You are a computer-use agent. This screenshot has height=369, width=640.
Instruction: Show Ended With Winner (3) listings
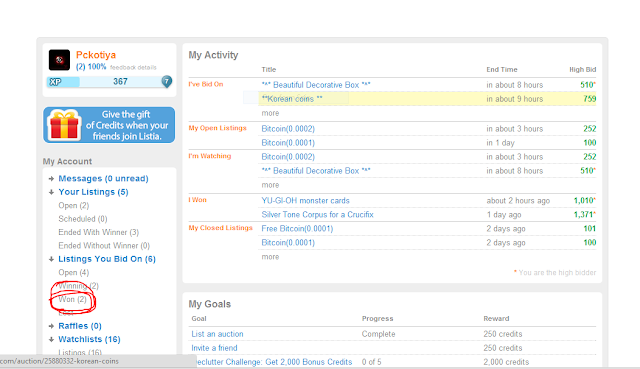99,232
